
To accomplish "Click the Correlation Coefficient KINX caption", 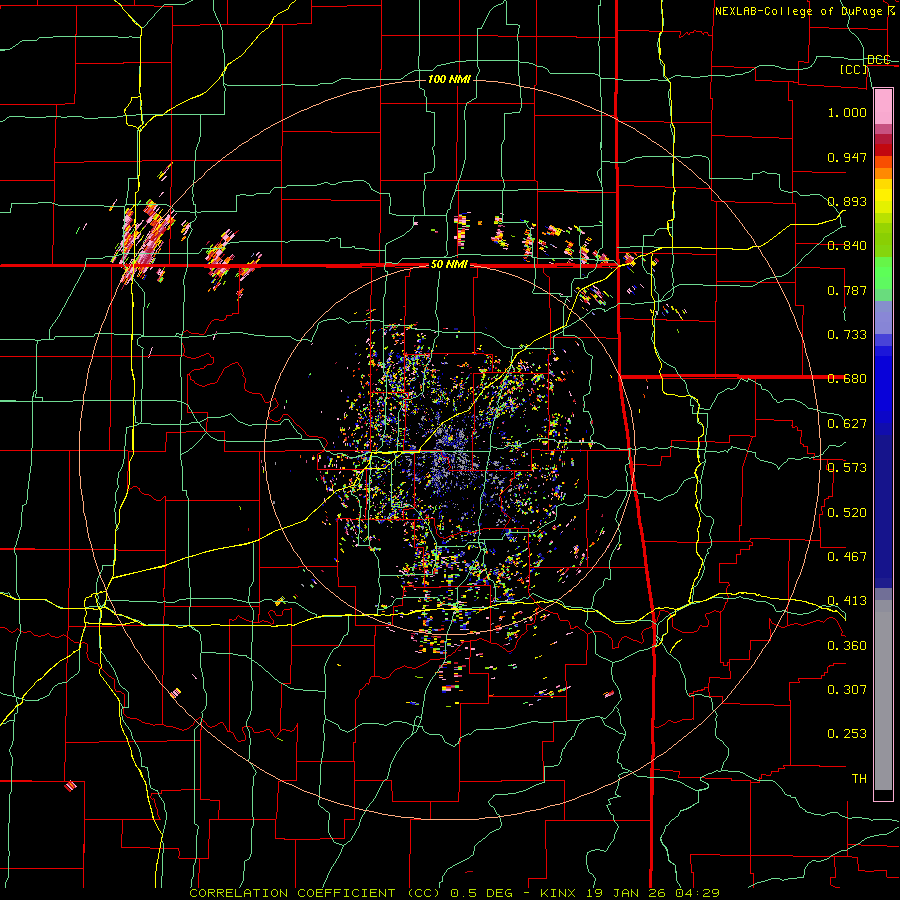I will click(x=454, y=893).
